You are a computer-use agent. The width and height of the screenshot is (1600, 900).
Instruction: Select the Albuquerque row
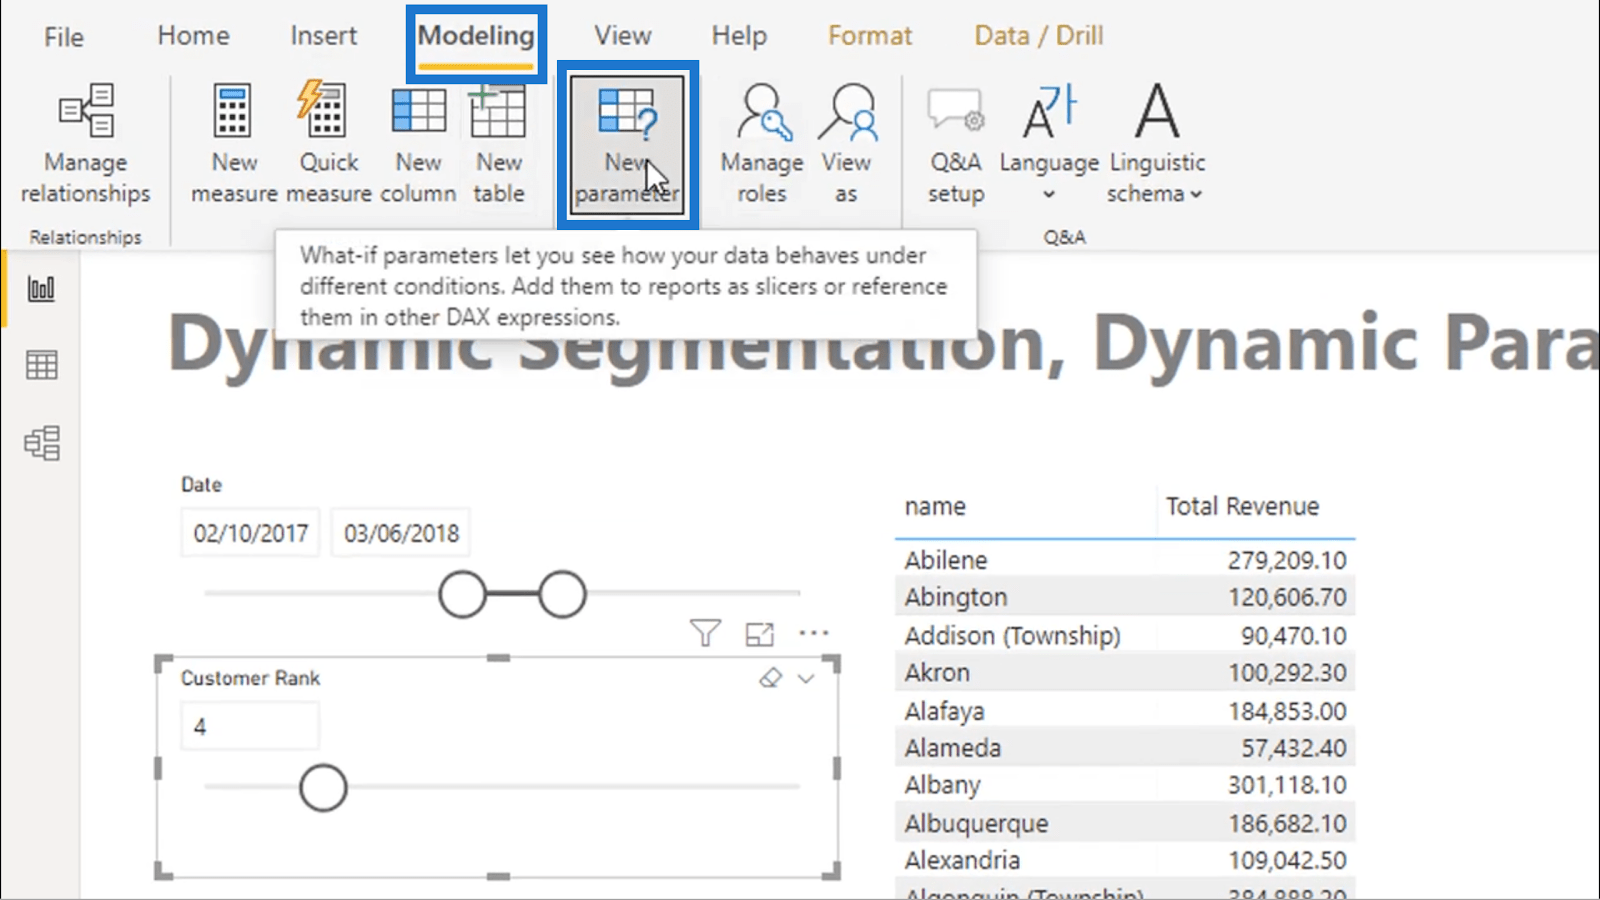point(1125,823)
